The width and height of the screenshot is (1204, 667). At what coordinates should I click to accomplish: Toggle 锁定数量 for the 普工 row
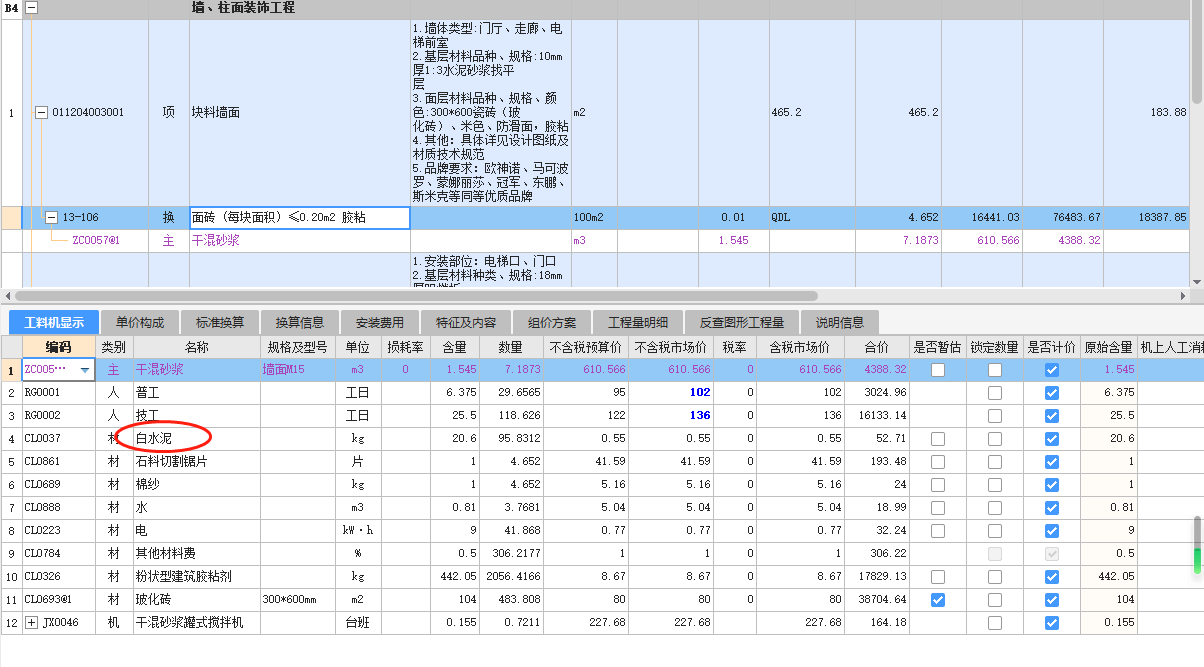(995, 393)
